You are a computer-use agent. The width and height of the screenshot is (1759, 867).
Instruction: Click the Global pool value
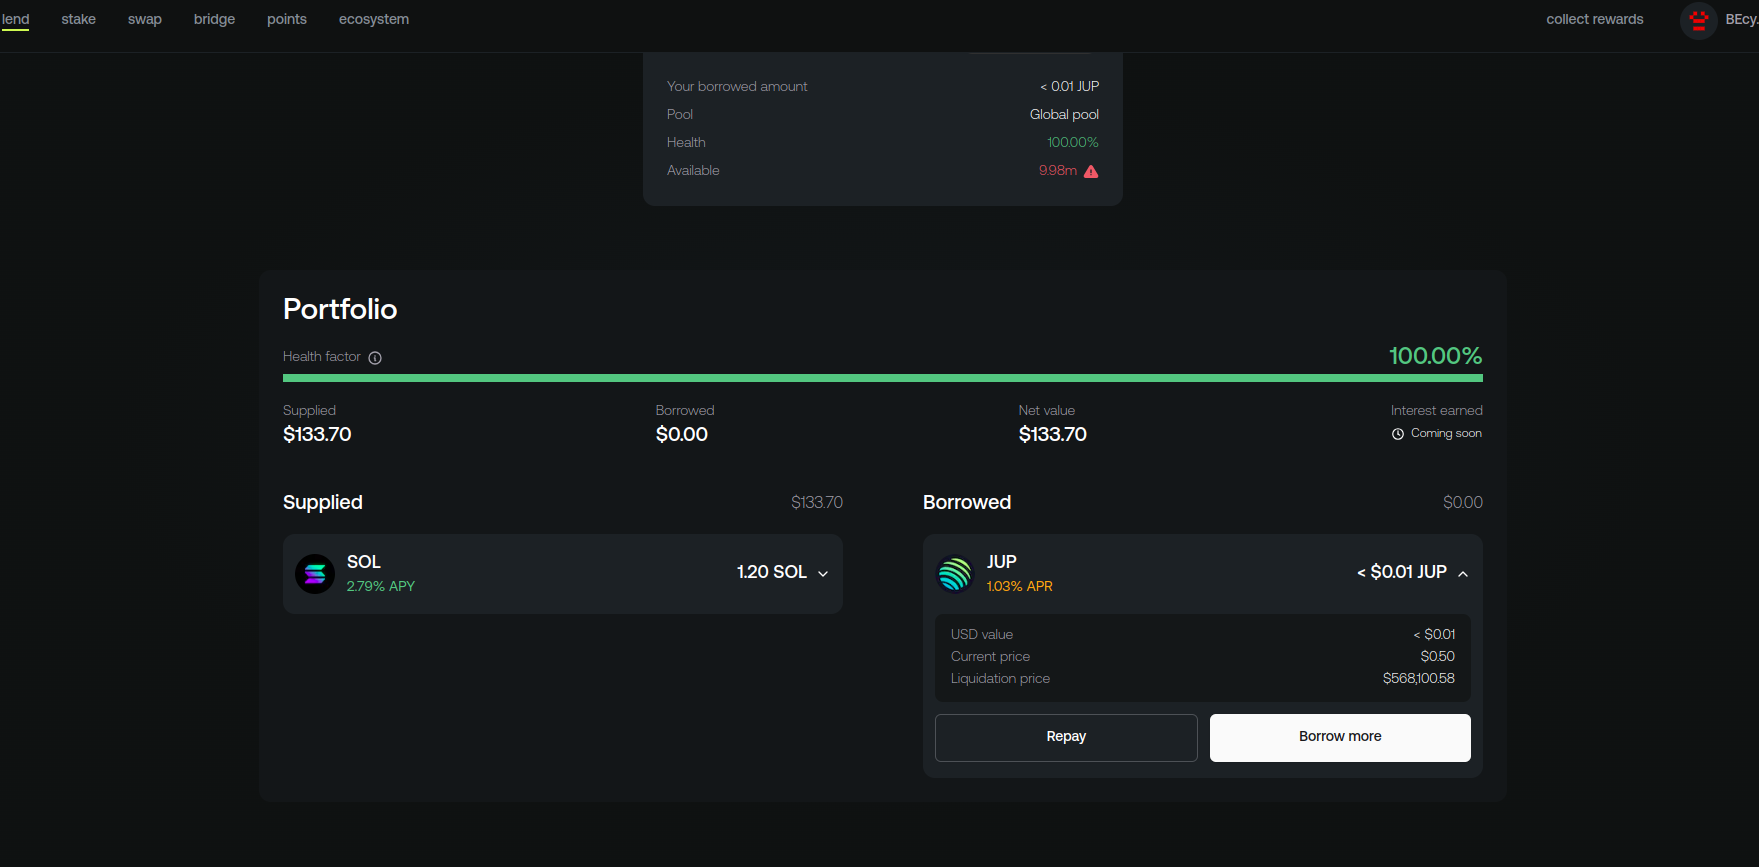1064,115
